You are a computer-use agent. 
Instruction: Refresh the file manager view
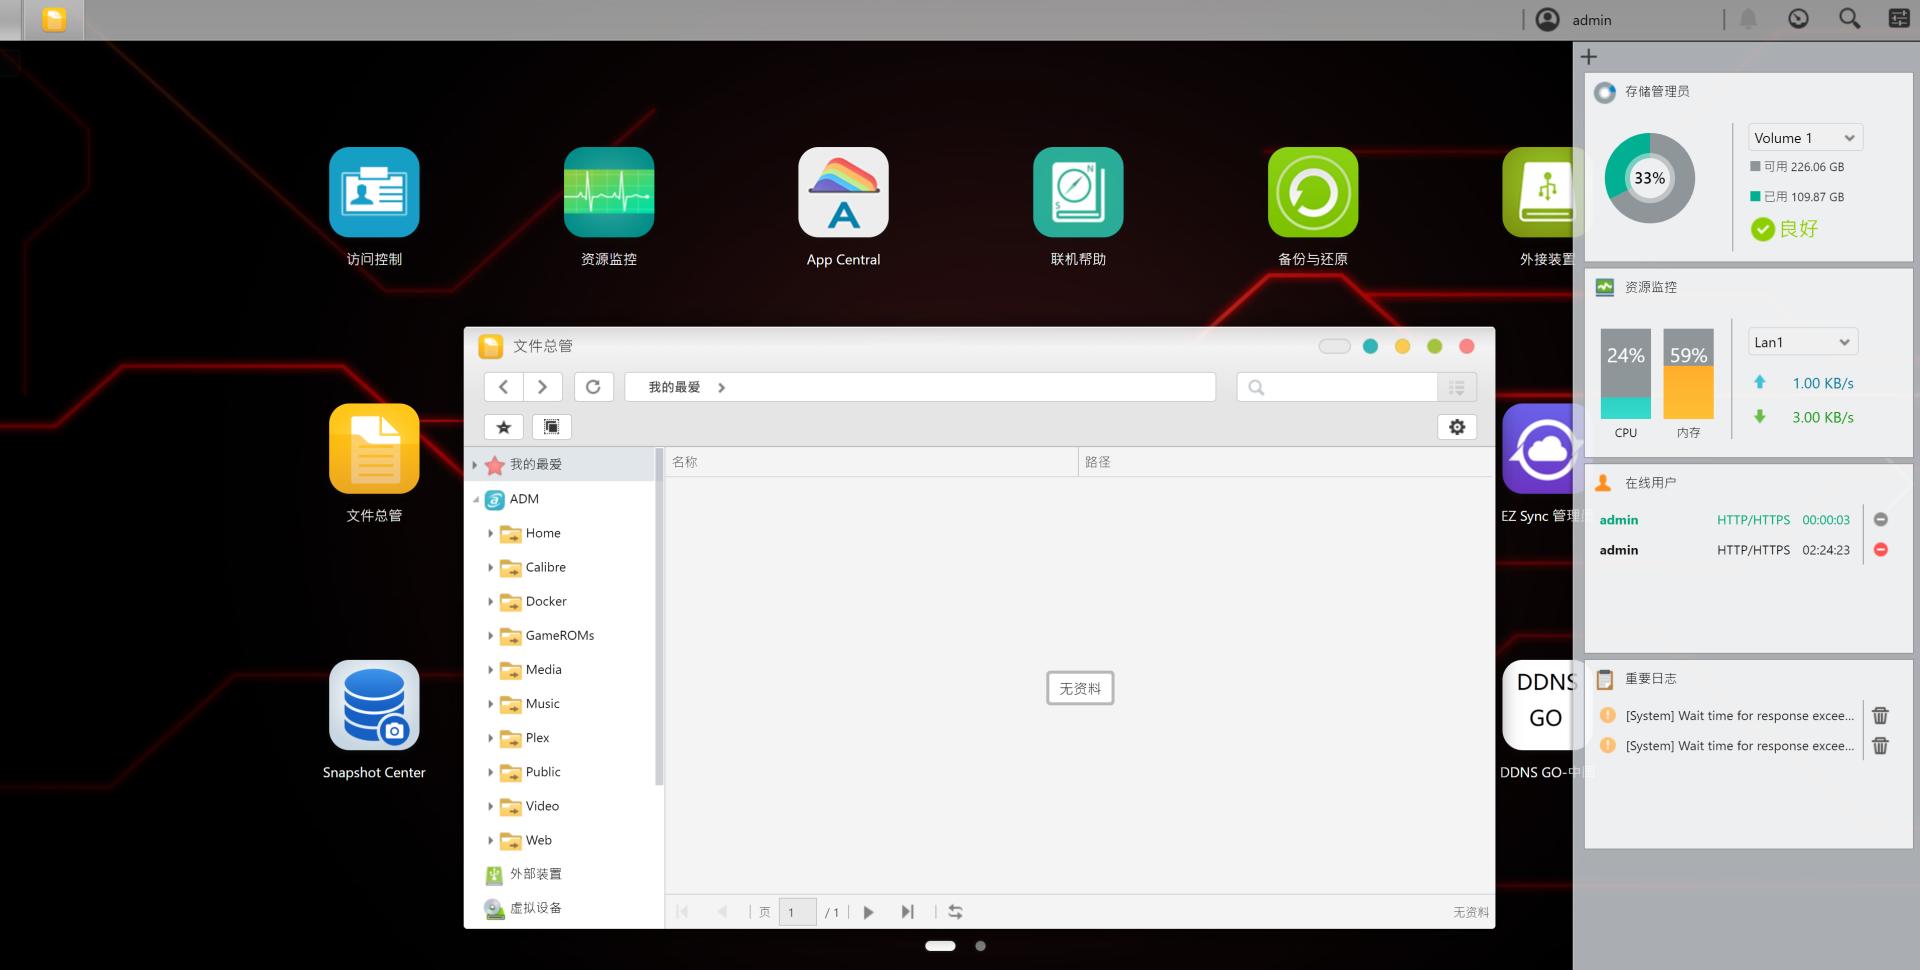[x=593, y=387]
